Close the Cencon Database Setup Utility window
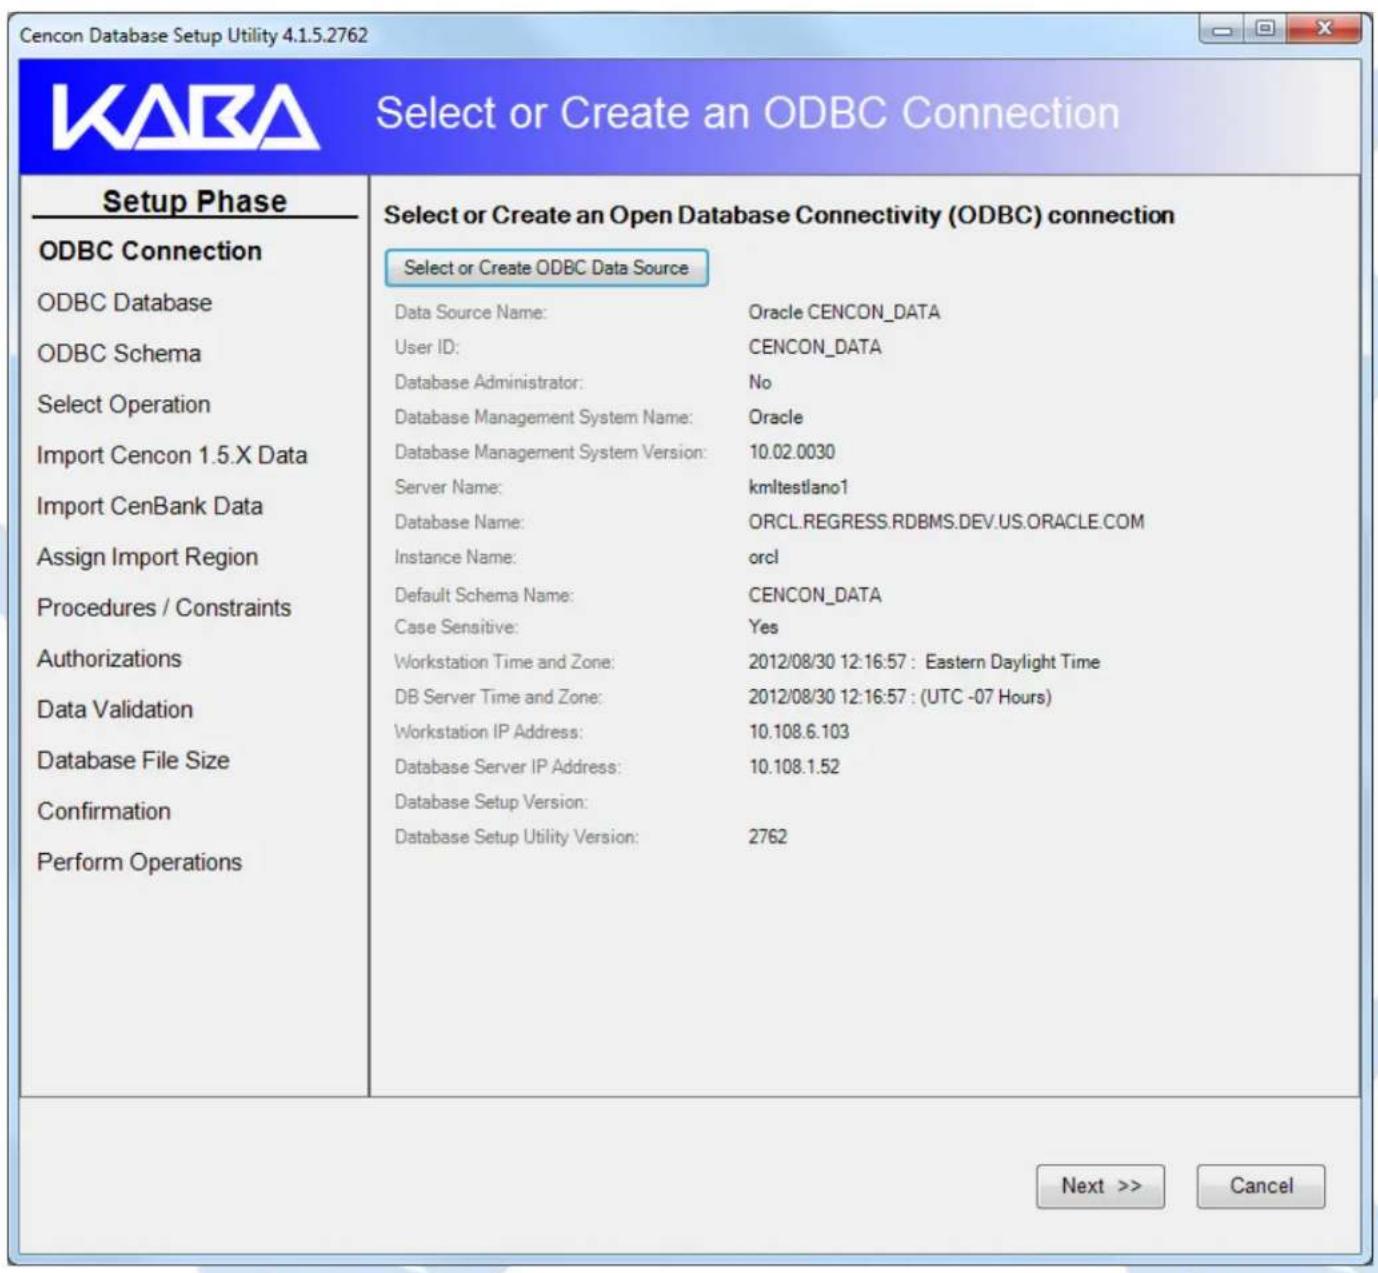The image size is (1378, 1273). pyautogui.click(x=1324, y=30)
